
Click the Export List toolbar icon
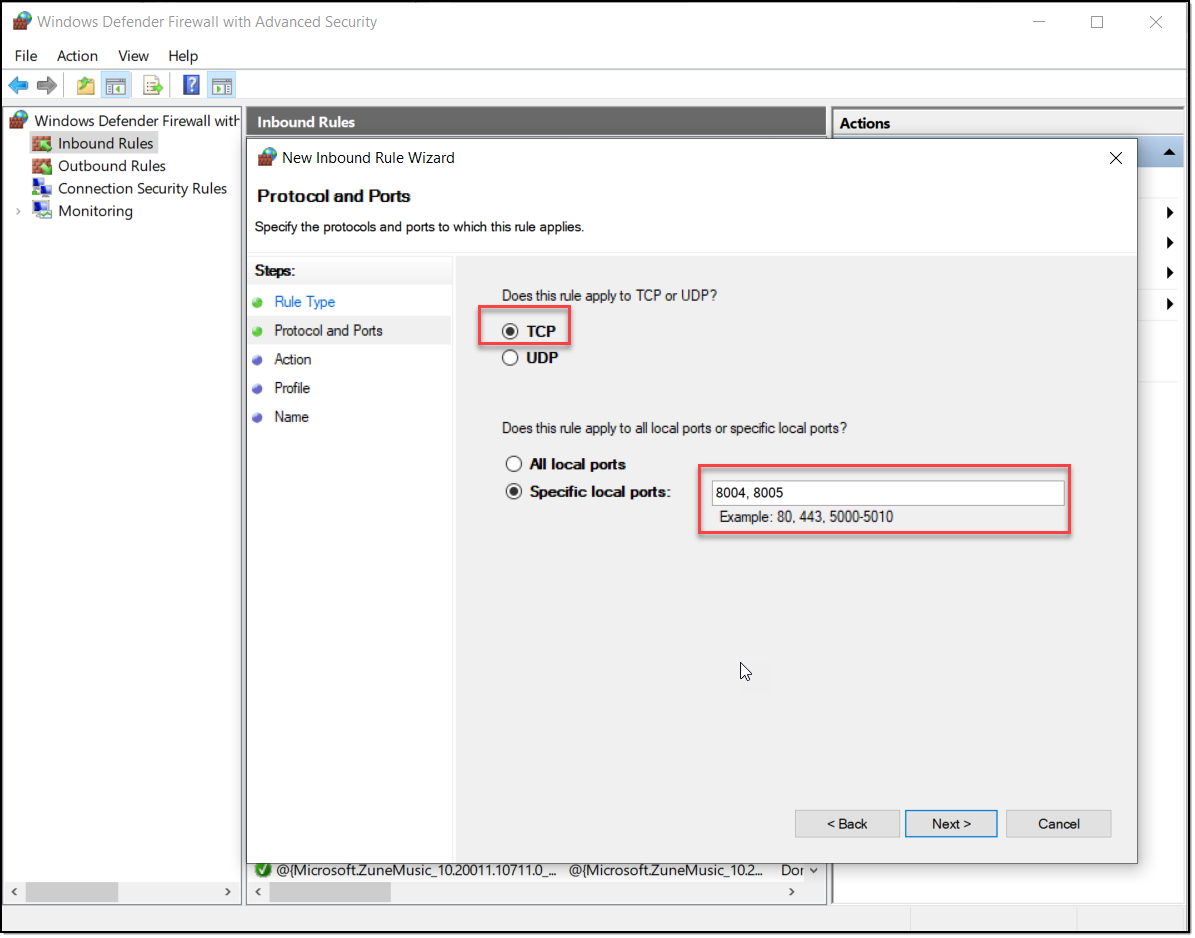coord(153,86)
